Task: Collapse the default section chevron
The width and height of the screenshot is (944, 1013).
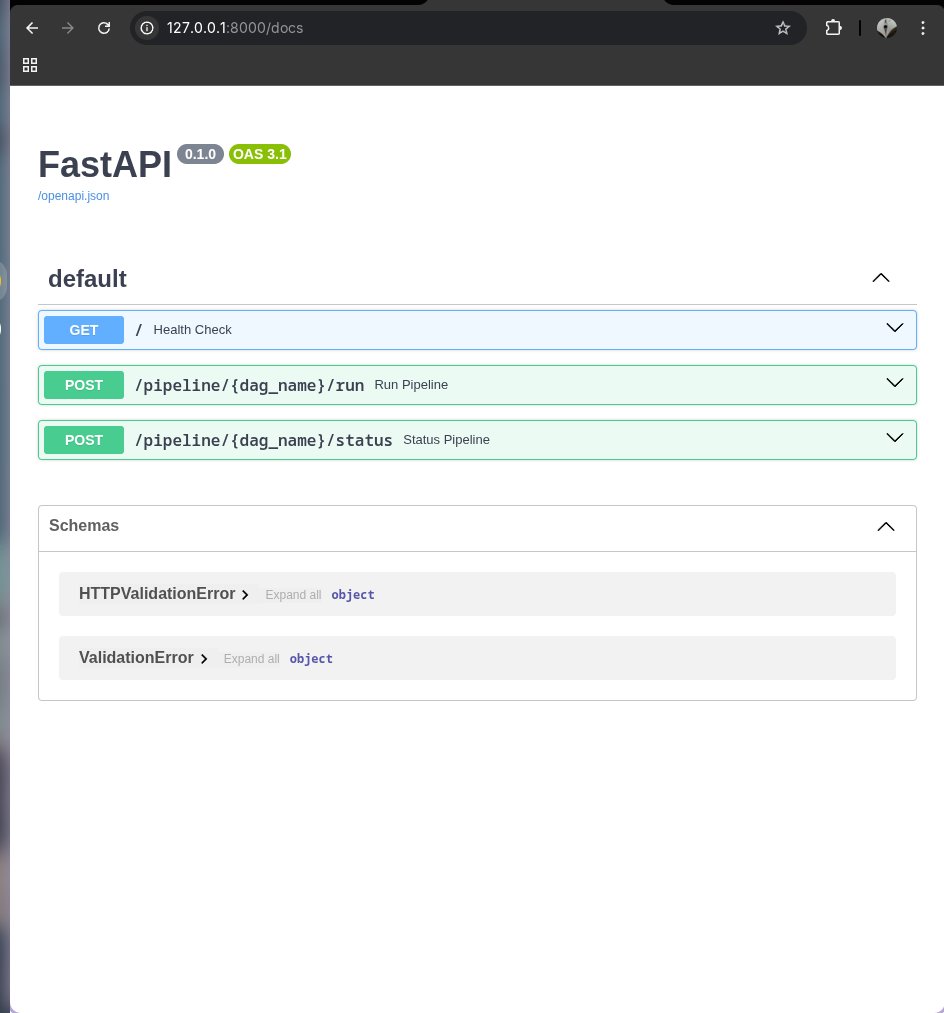Action: click(881, 278)
